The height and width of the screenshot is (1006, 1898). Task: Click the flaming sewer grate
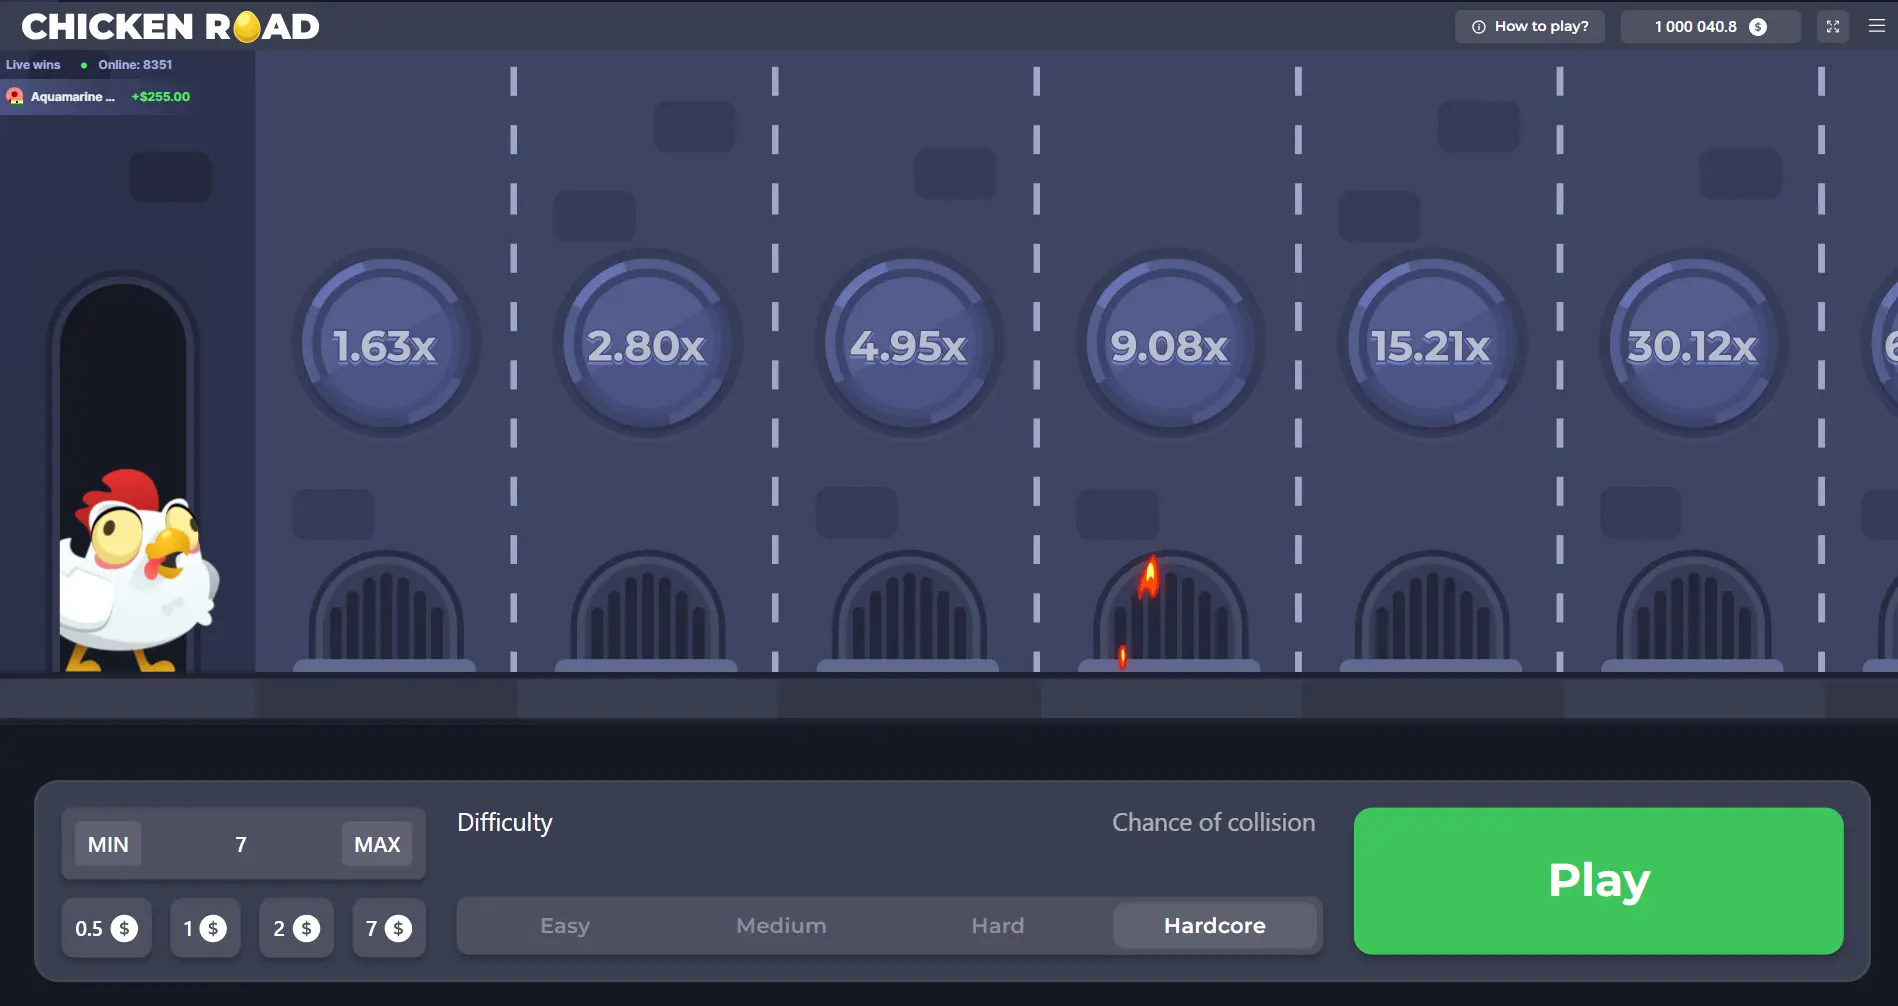[x=1170, y=611]
